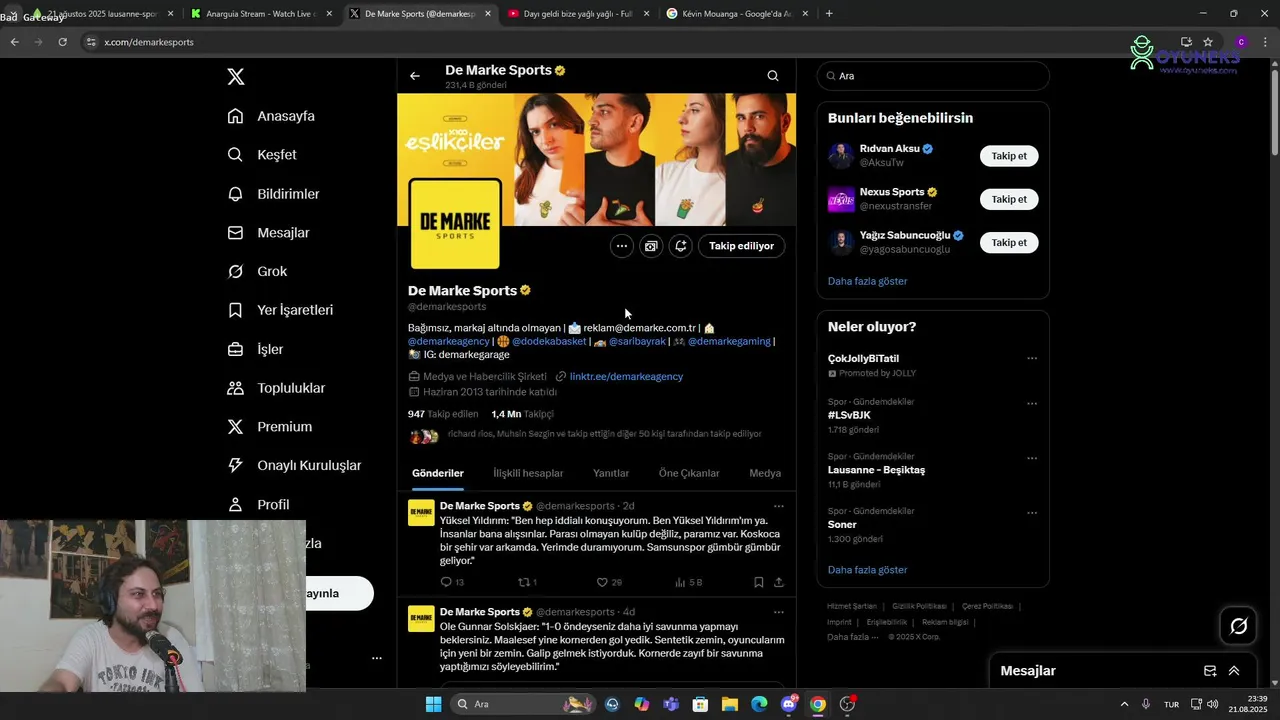The image size is (1280, 720).
Task: Reply to the Yüksel Yıldırım post
Action: [446, 582]
